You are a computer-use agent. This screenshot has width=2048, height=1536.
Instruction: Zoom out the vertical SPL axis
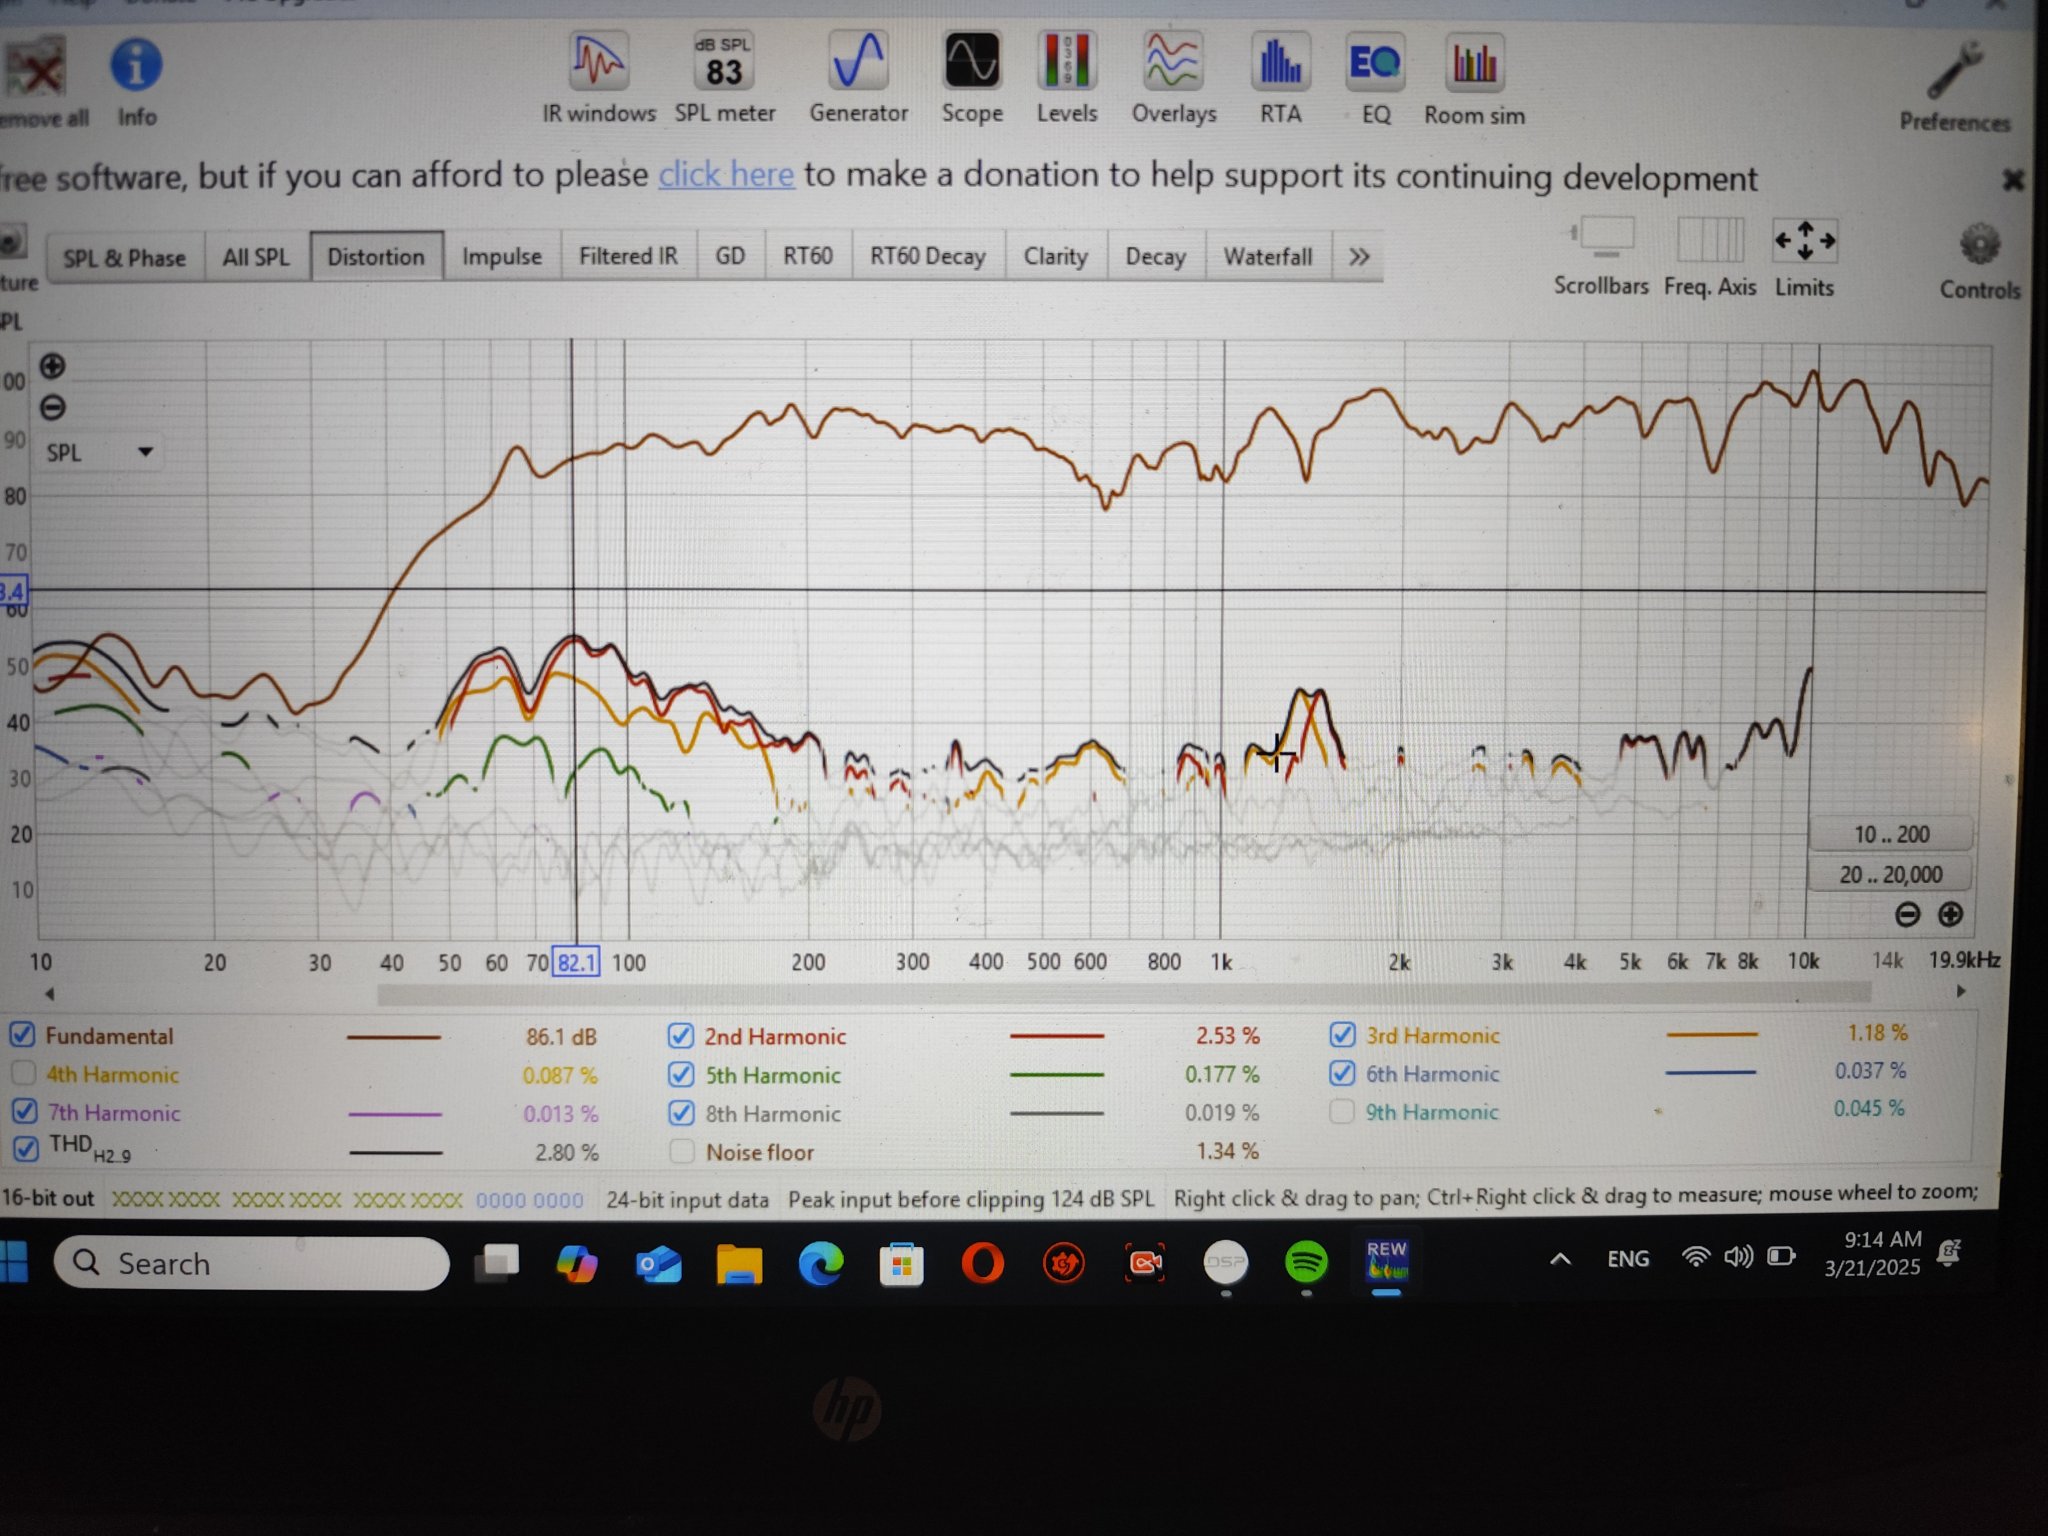(53, 407)
